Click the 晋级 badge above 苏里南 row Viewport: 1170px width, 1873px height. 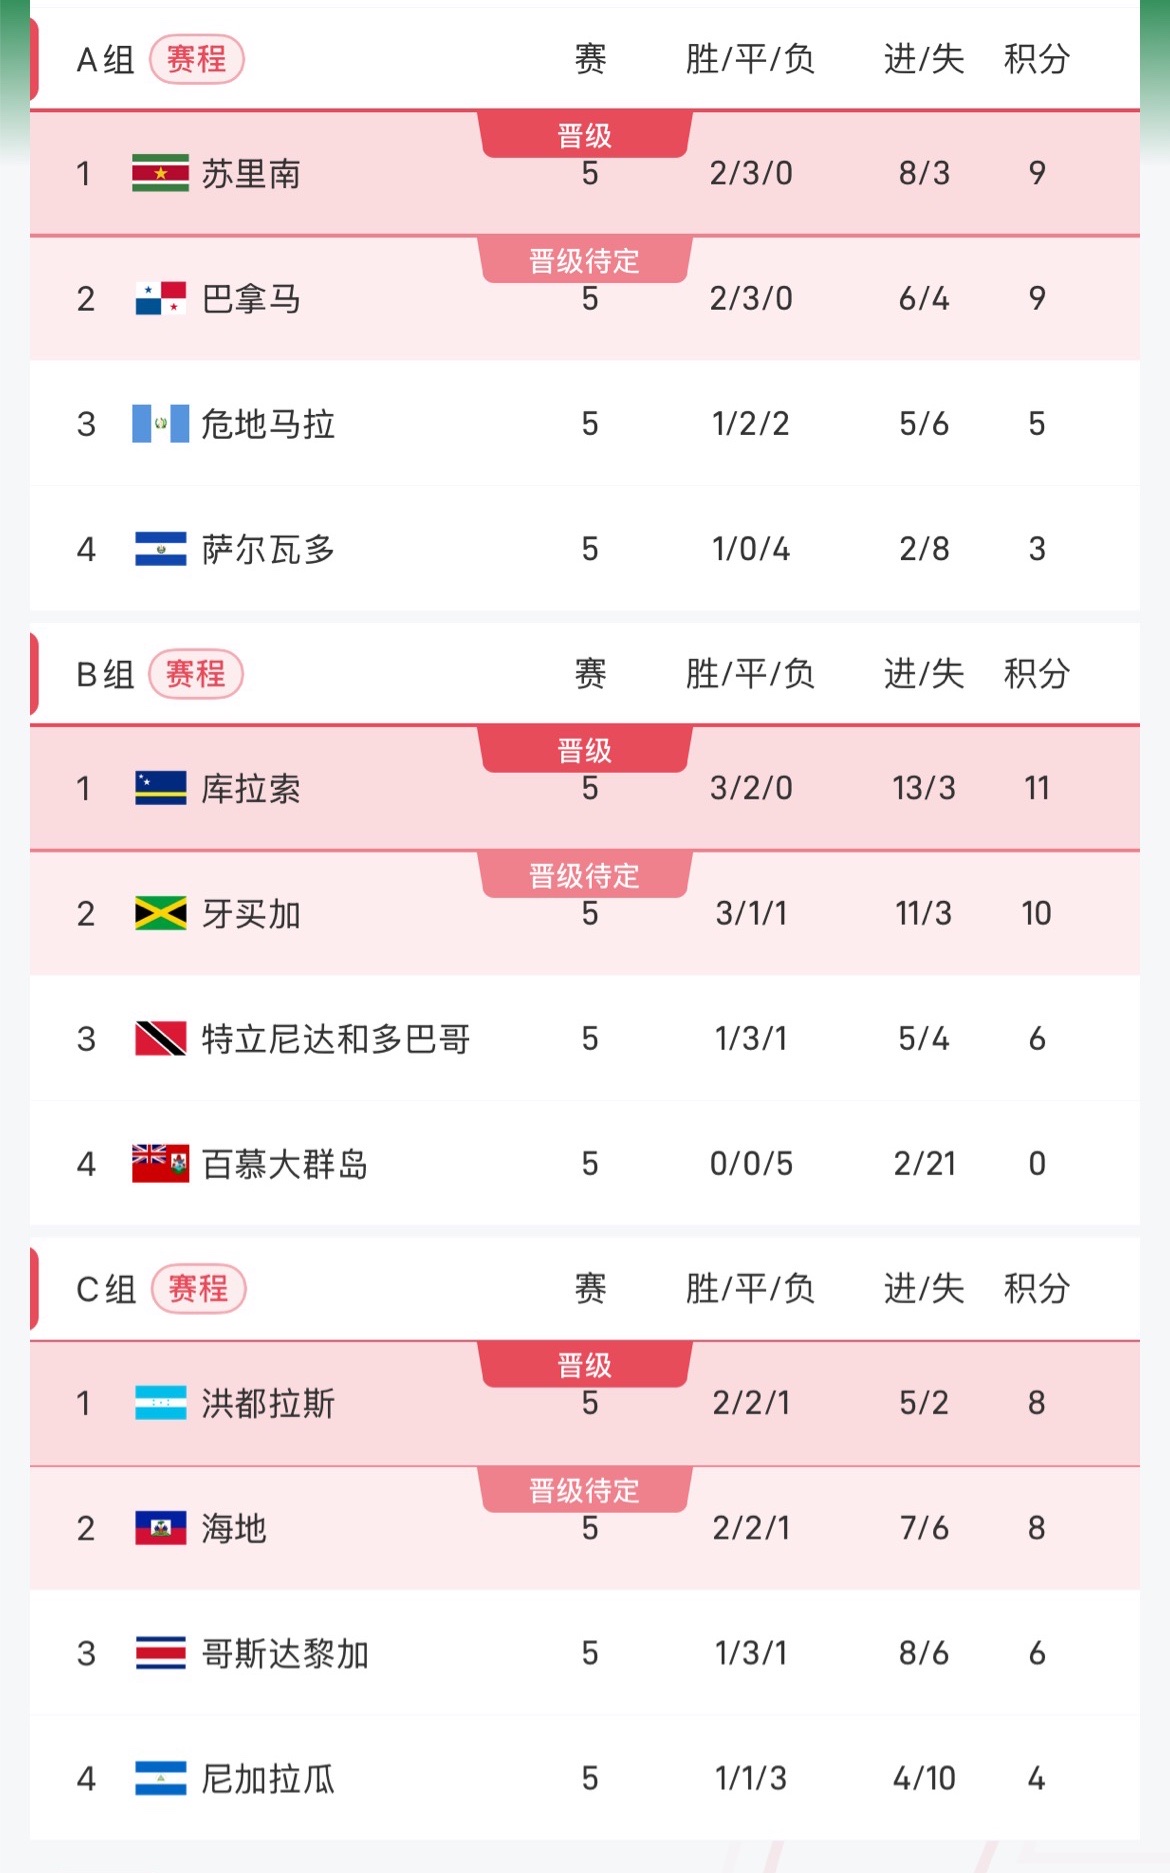point(585,136)
